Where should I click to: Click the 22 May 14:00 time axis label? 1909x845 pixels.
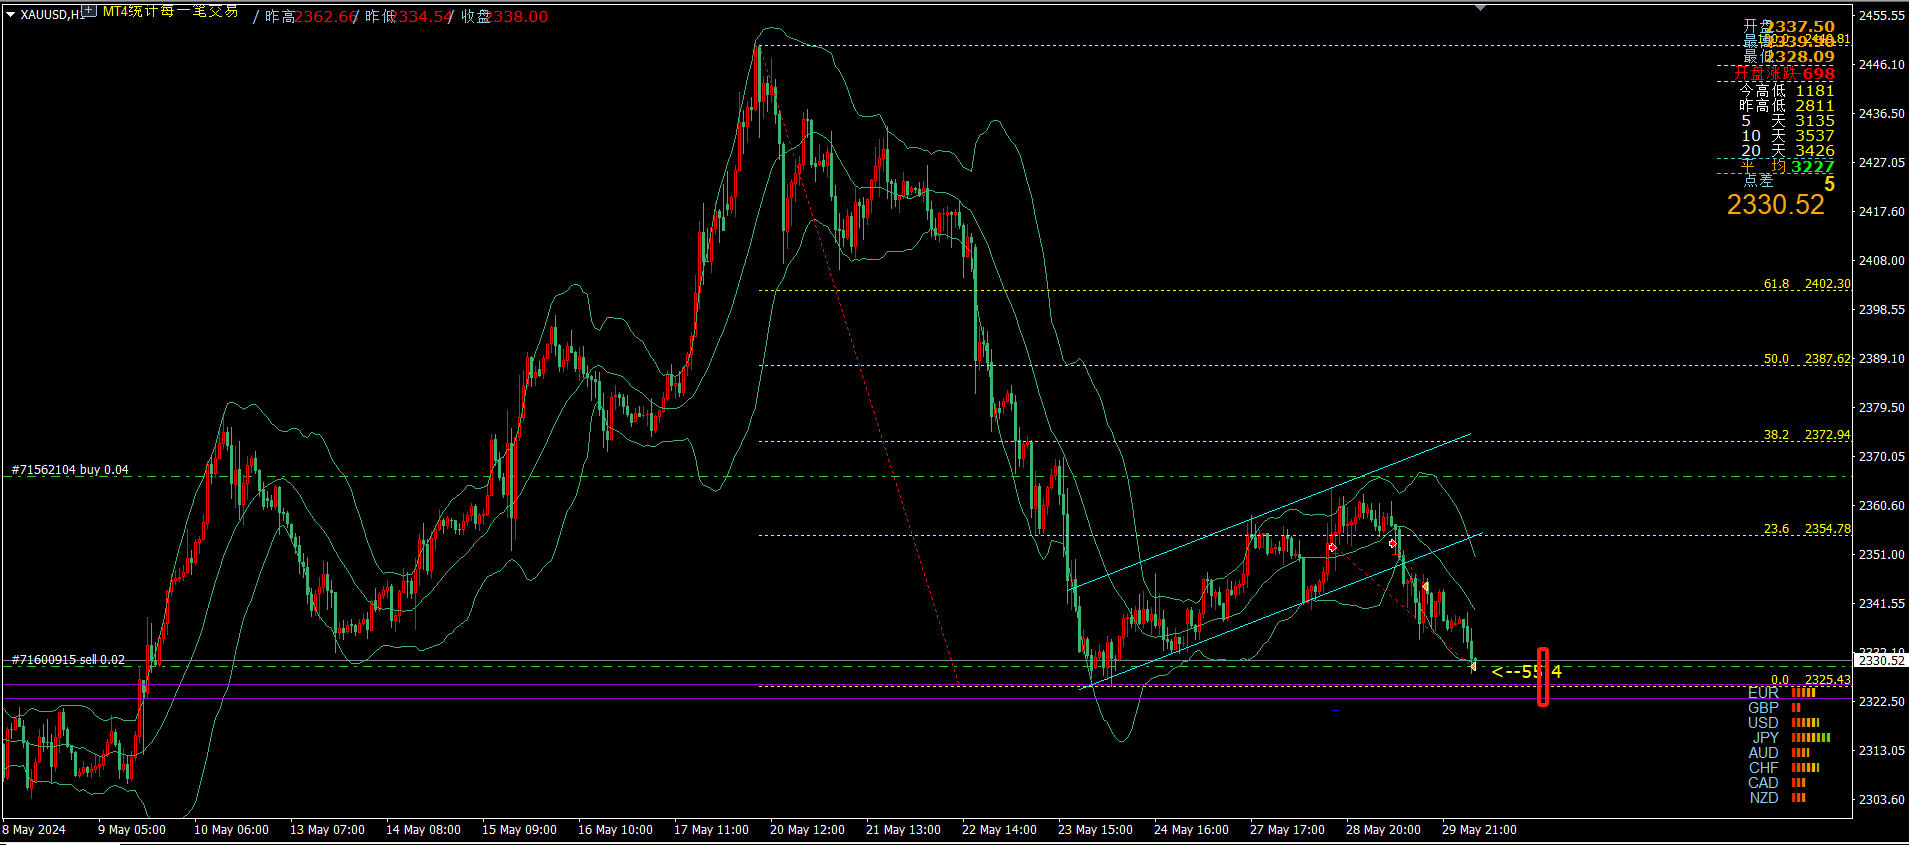(x=999, y=830)
